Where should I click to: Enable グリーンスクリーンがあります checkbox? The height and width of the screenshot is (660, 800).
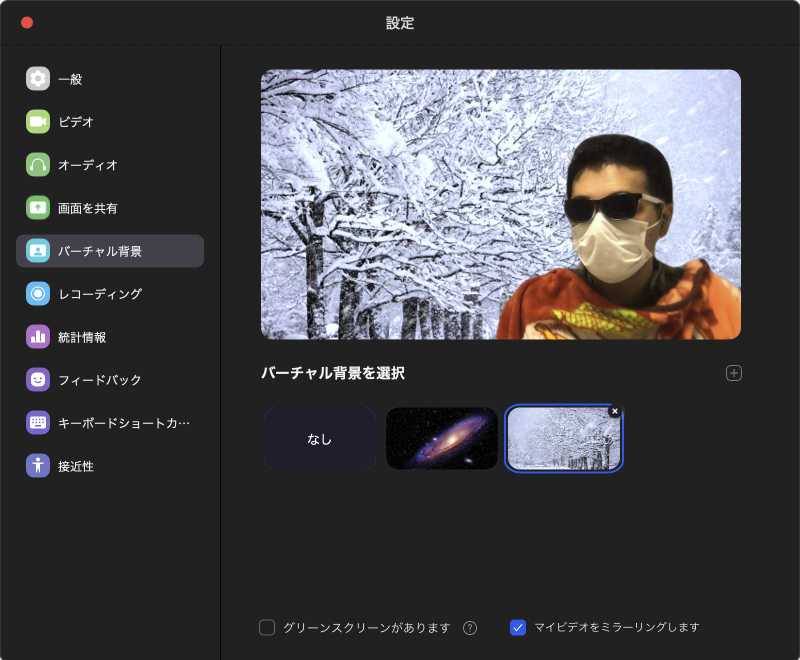(x=267, y=627)
